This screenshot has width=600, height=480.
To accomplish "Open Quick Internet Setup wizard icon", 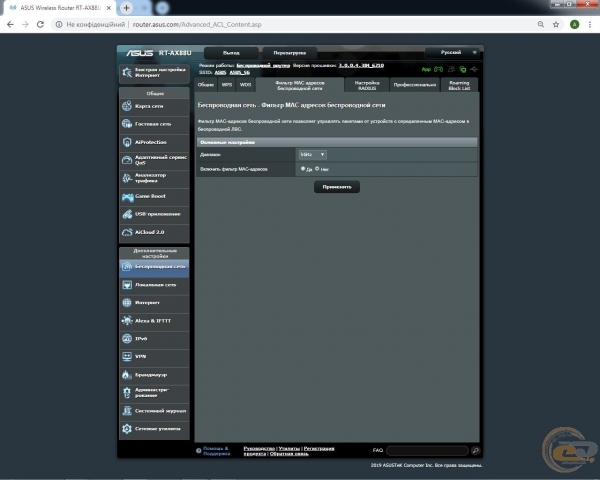I will point(127,72).
